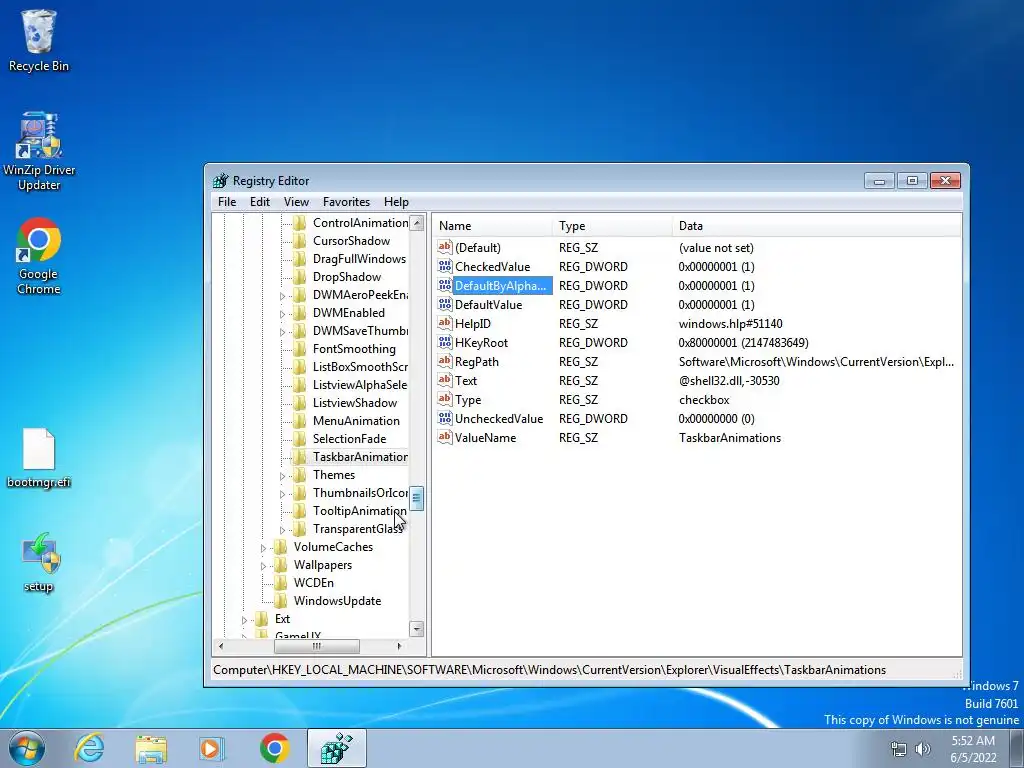Sort values by the Type column
The height and width of the screenshot is (768, 1024).
click(x=612, y=226)
